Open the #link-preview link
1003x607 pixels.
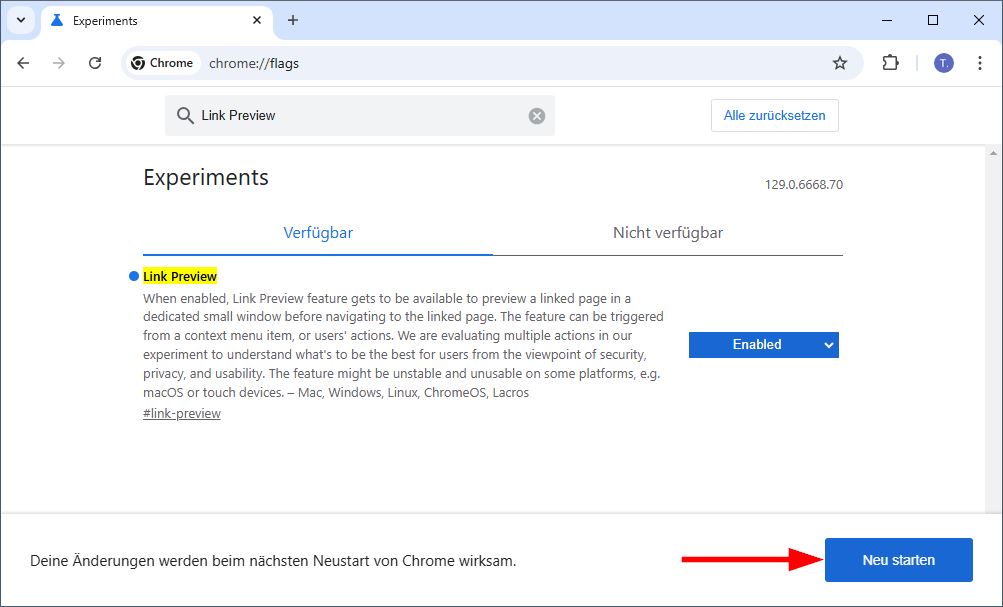click(181, 413)
